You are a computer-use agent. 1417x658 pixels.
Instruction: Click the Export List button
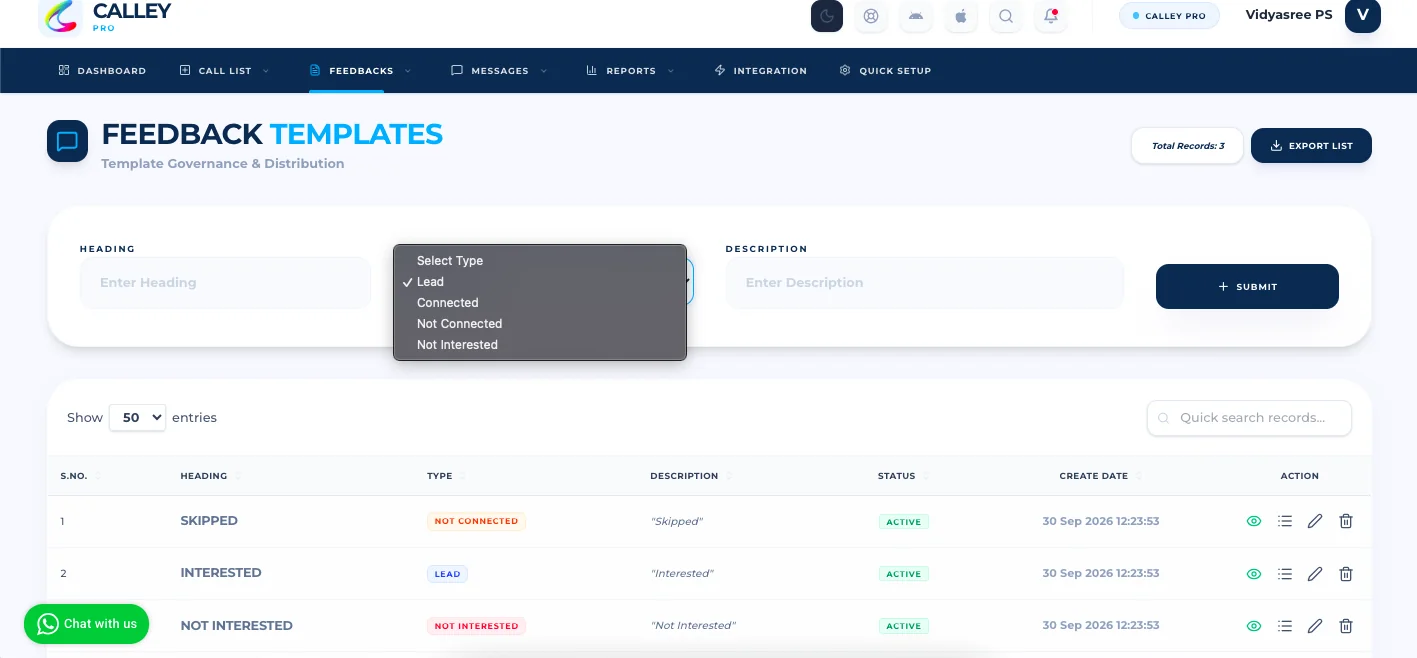pos(1311,146)
